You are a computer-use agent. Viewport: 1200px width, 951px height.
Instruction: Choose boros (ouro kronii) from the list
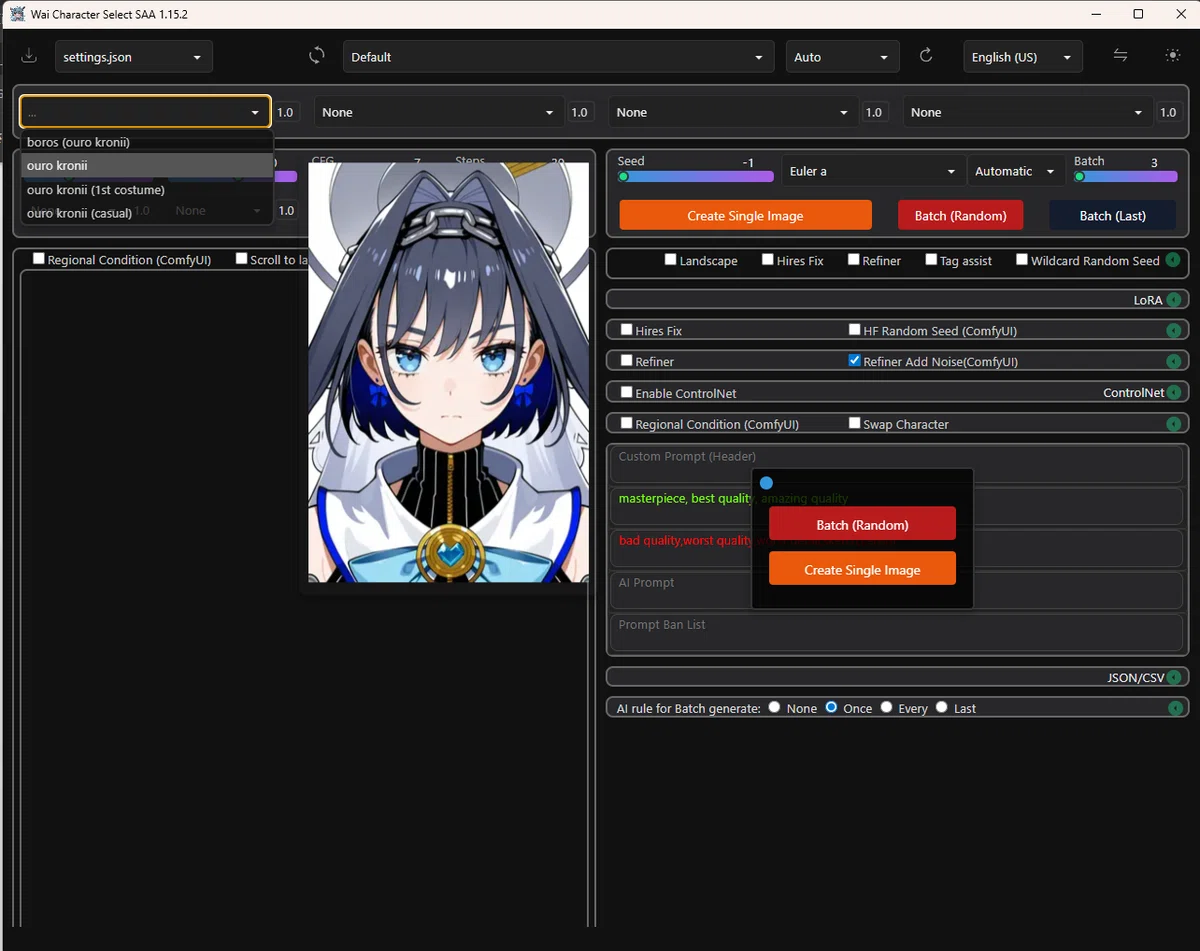click(146, 142)
